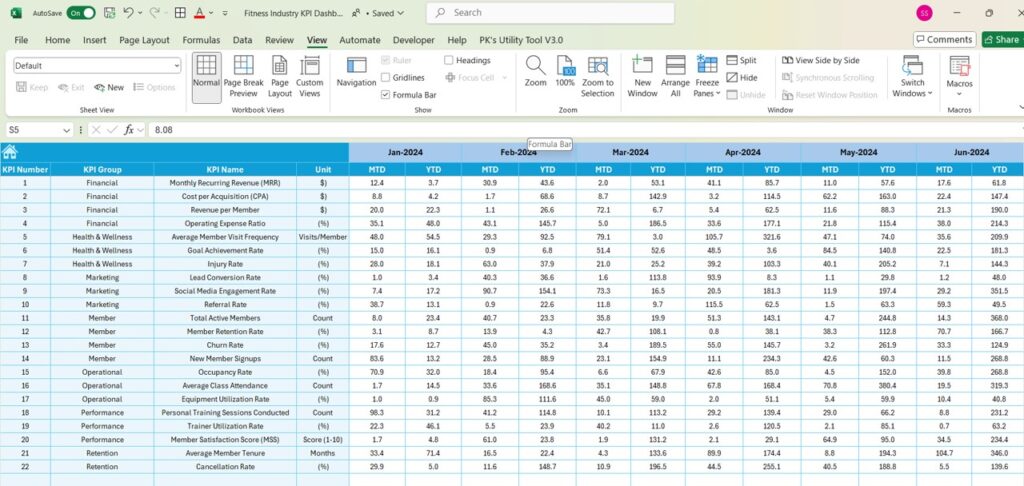Click the Insert Function fx icon
Screen dimensions: 1024x486
pos(129,130)
